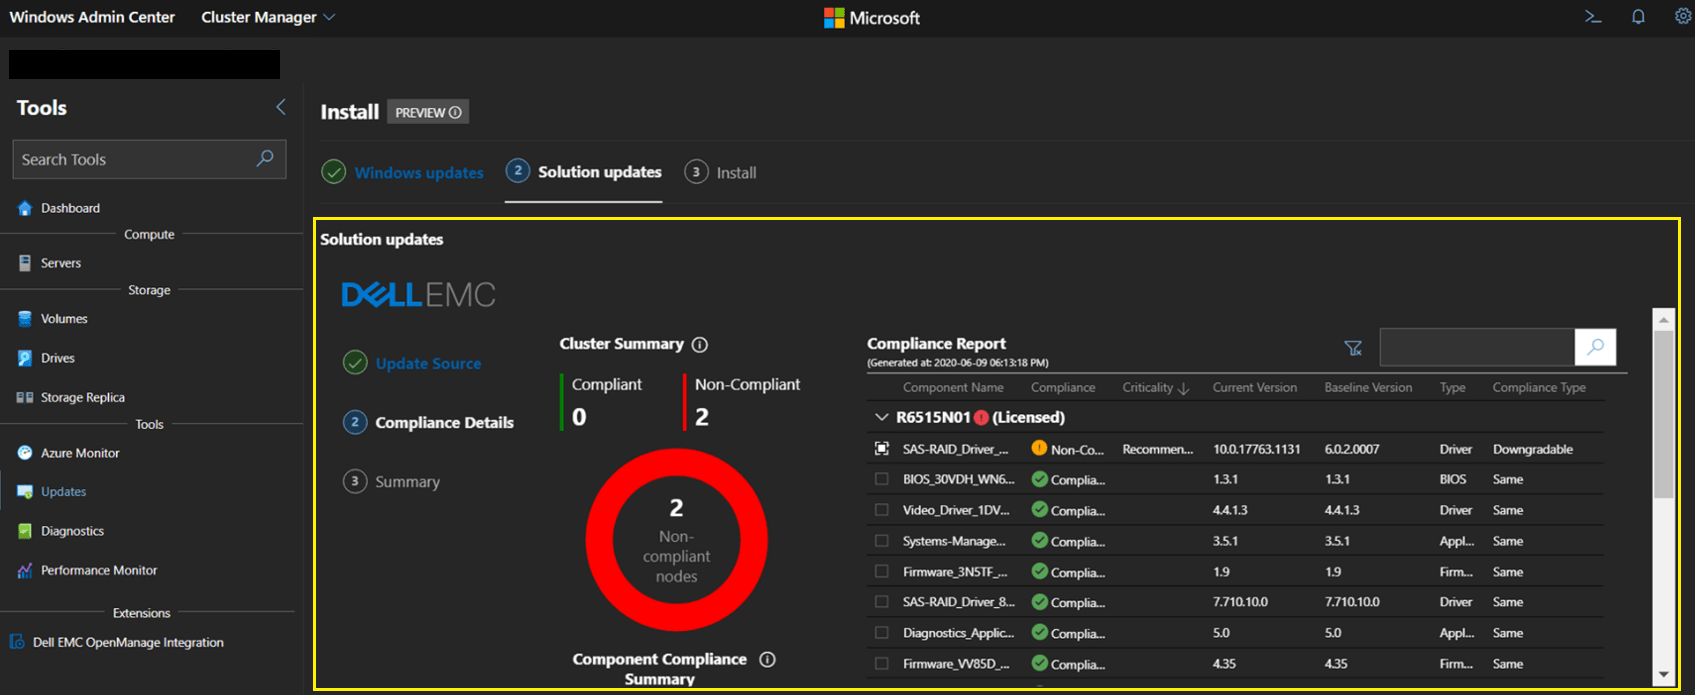Click the scrollbar down arrow

tap(1664, 675)
